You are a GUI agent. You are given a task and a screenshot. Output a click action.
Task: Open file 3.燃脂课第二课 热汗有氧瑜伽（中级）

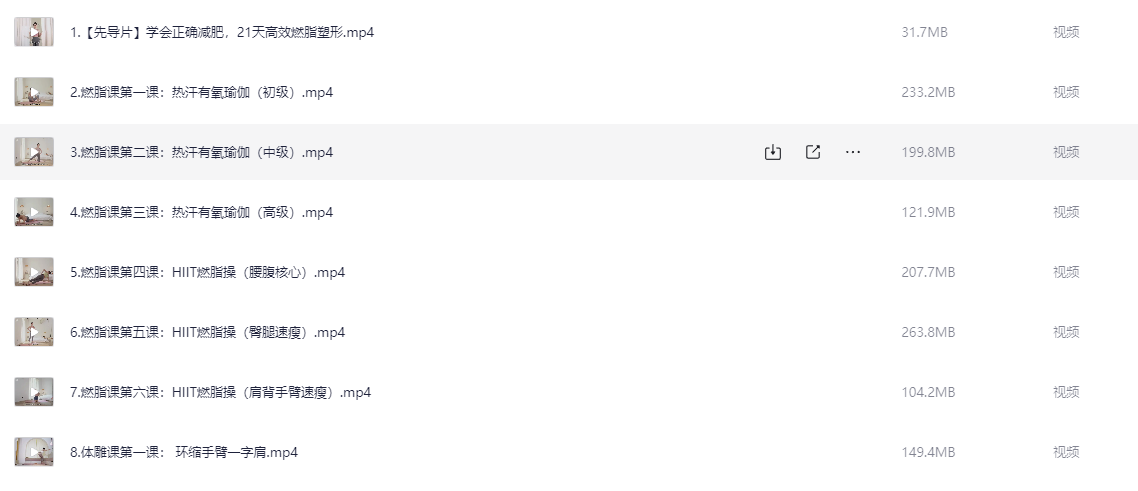click(201, 152)
